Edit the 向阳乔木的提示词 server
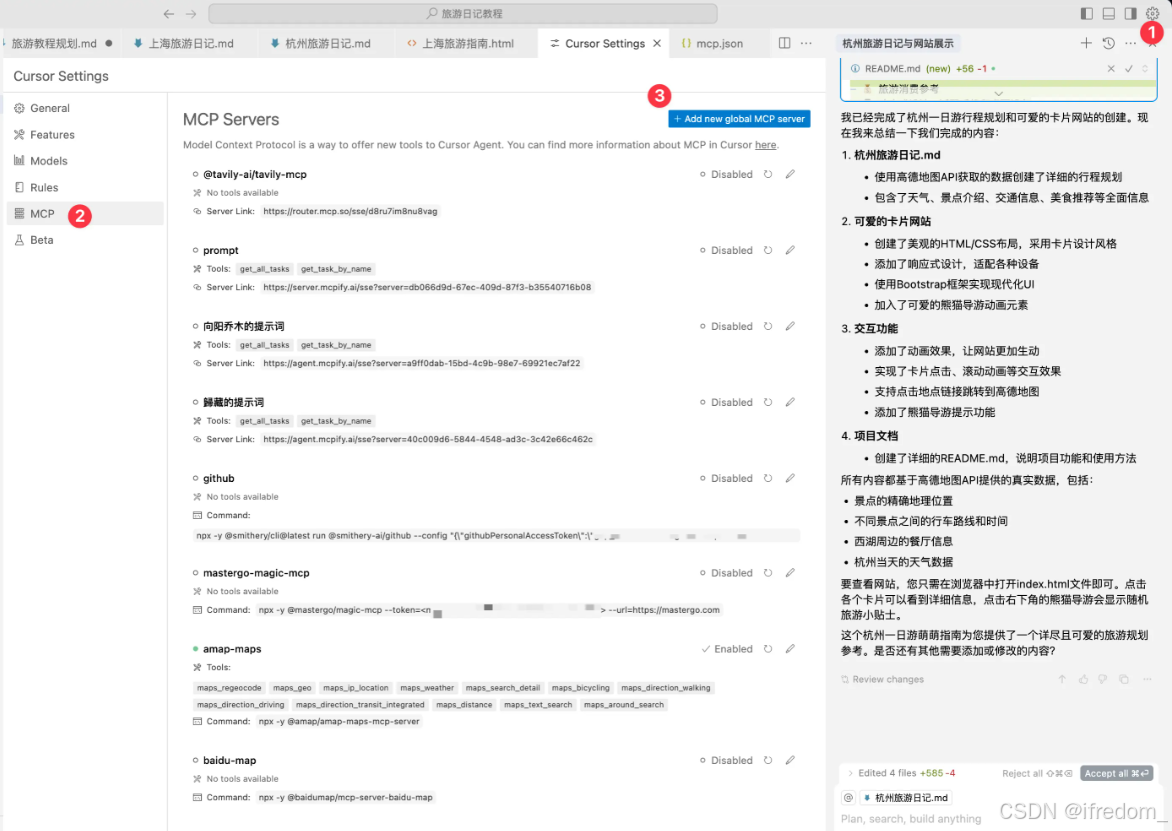Screen dimensions: 1172x831 790,327
